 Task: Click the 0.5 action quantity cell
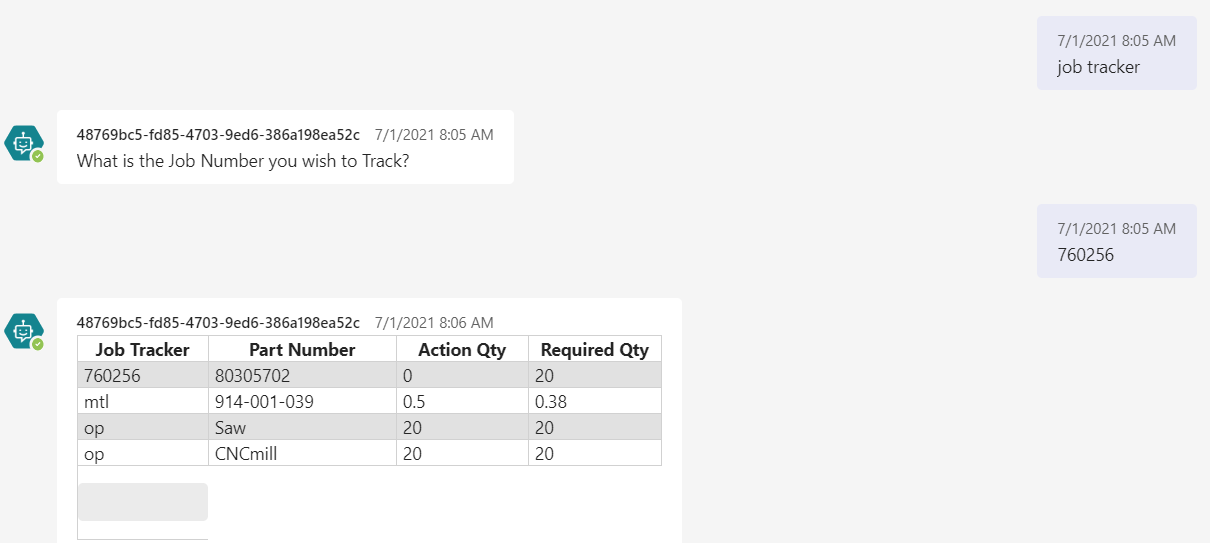[462, 402]
